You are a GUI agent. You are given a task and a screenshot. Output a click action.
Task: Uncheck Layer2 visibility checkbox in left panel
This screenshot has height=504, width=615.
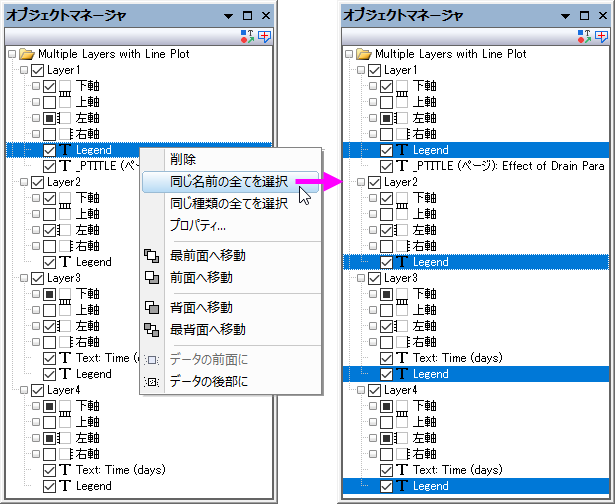37,182
